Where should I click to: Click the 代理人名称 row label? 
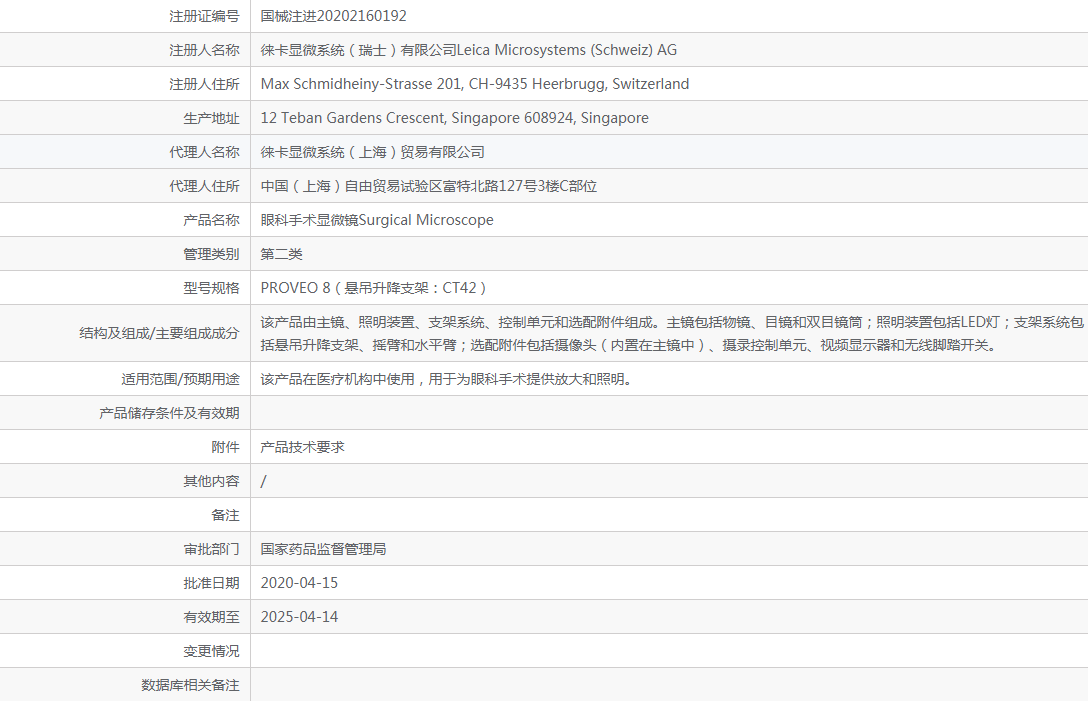click(x=204, y=152)
